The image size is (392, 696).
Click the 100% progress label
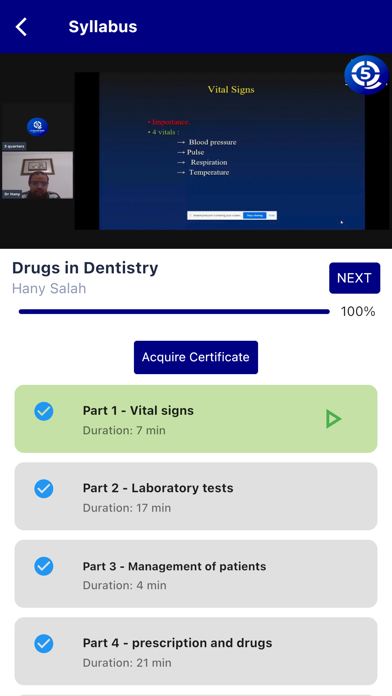358,312
